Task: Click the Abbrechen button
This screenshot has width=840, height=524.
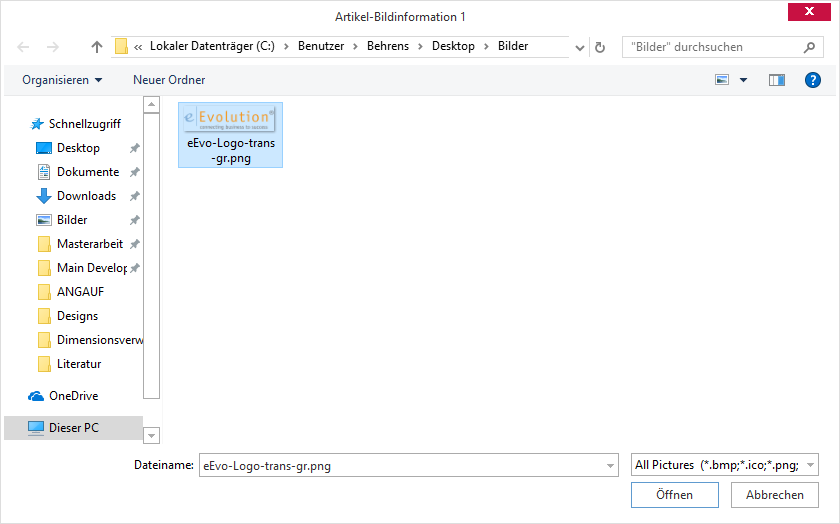Action: [775, 495]
